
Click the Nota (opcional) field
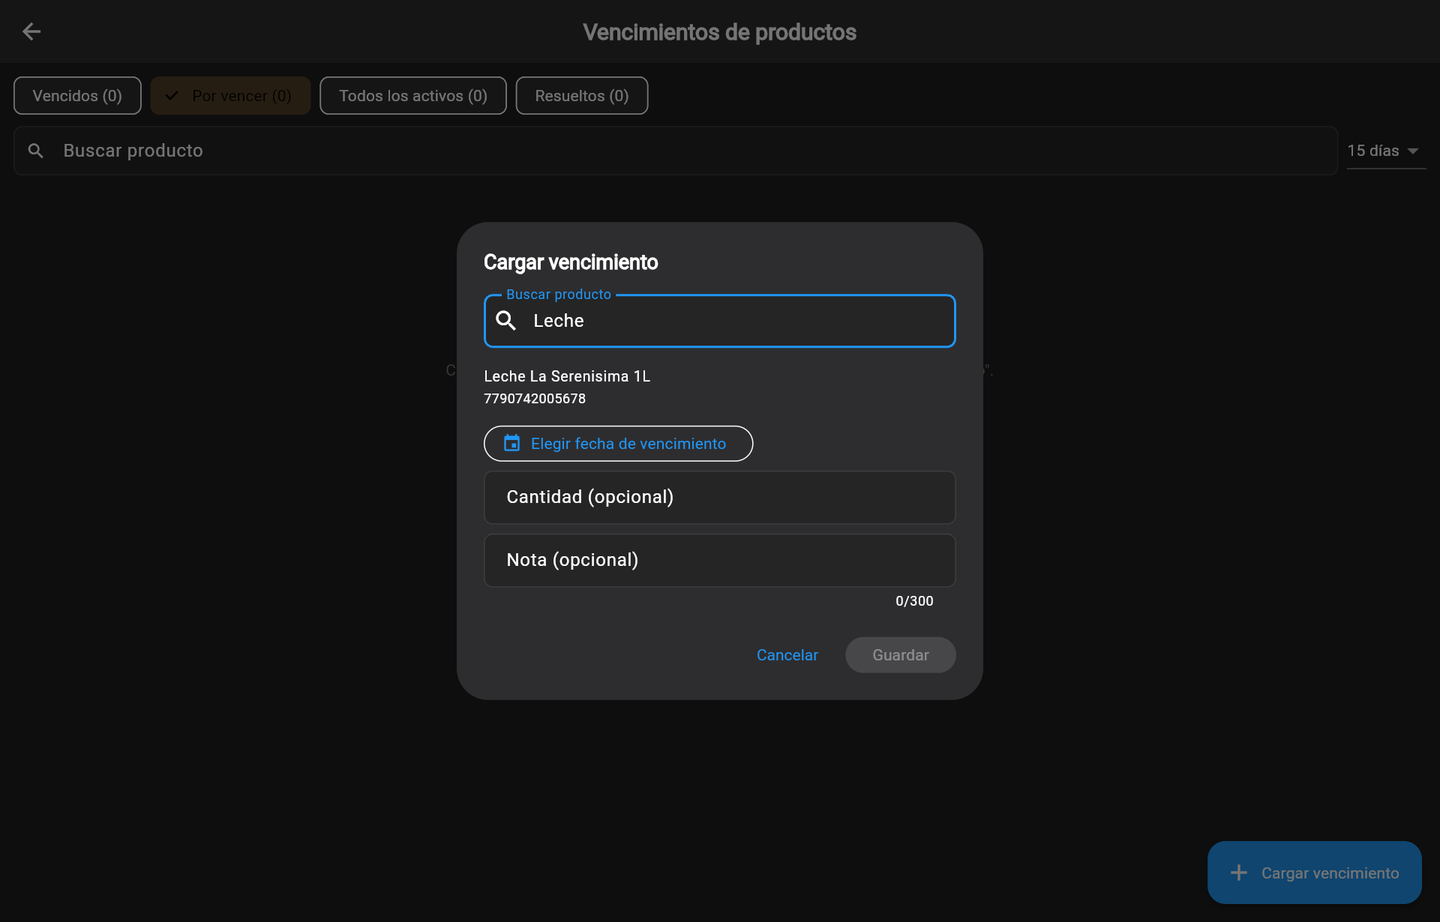click(720, 560)
